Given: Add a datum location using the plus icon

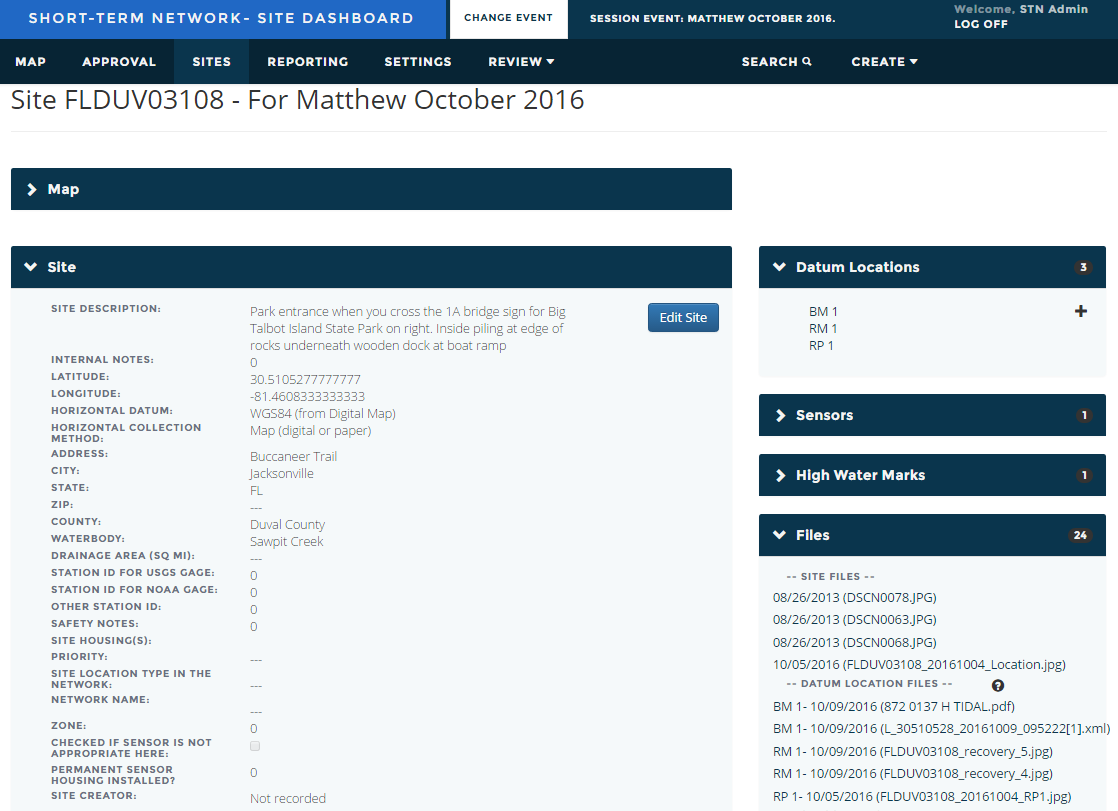Looking at the screenshot, I should [x=1081, y=311].
